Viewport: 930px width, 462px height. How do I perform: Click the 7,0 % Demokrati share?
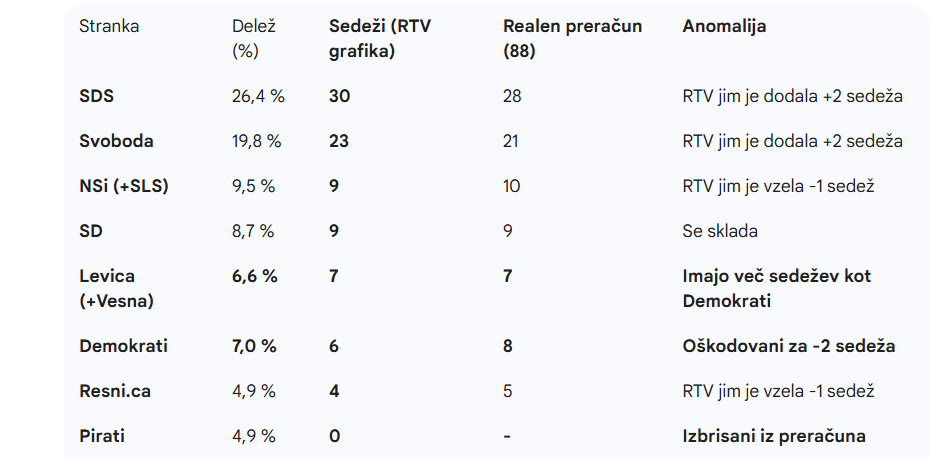click(255, 346)
